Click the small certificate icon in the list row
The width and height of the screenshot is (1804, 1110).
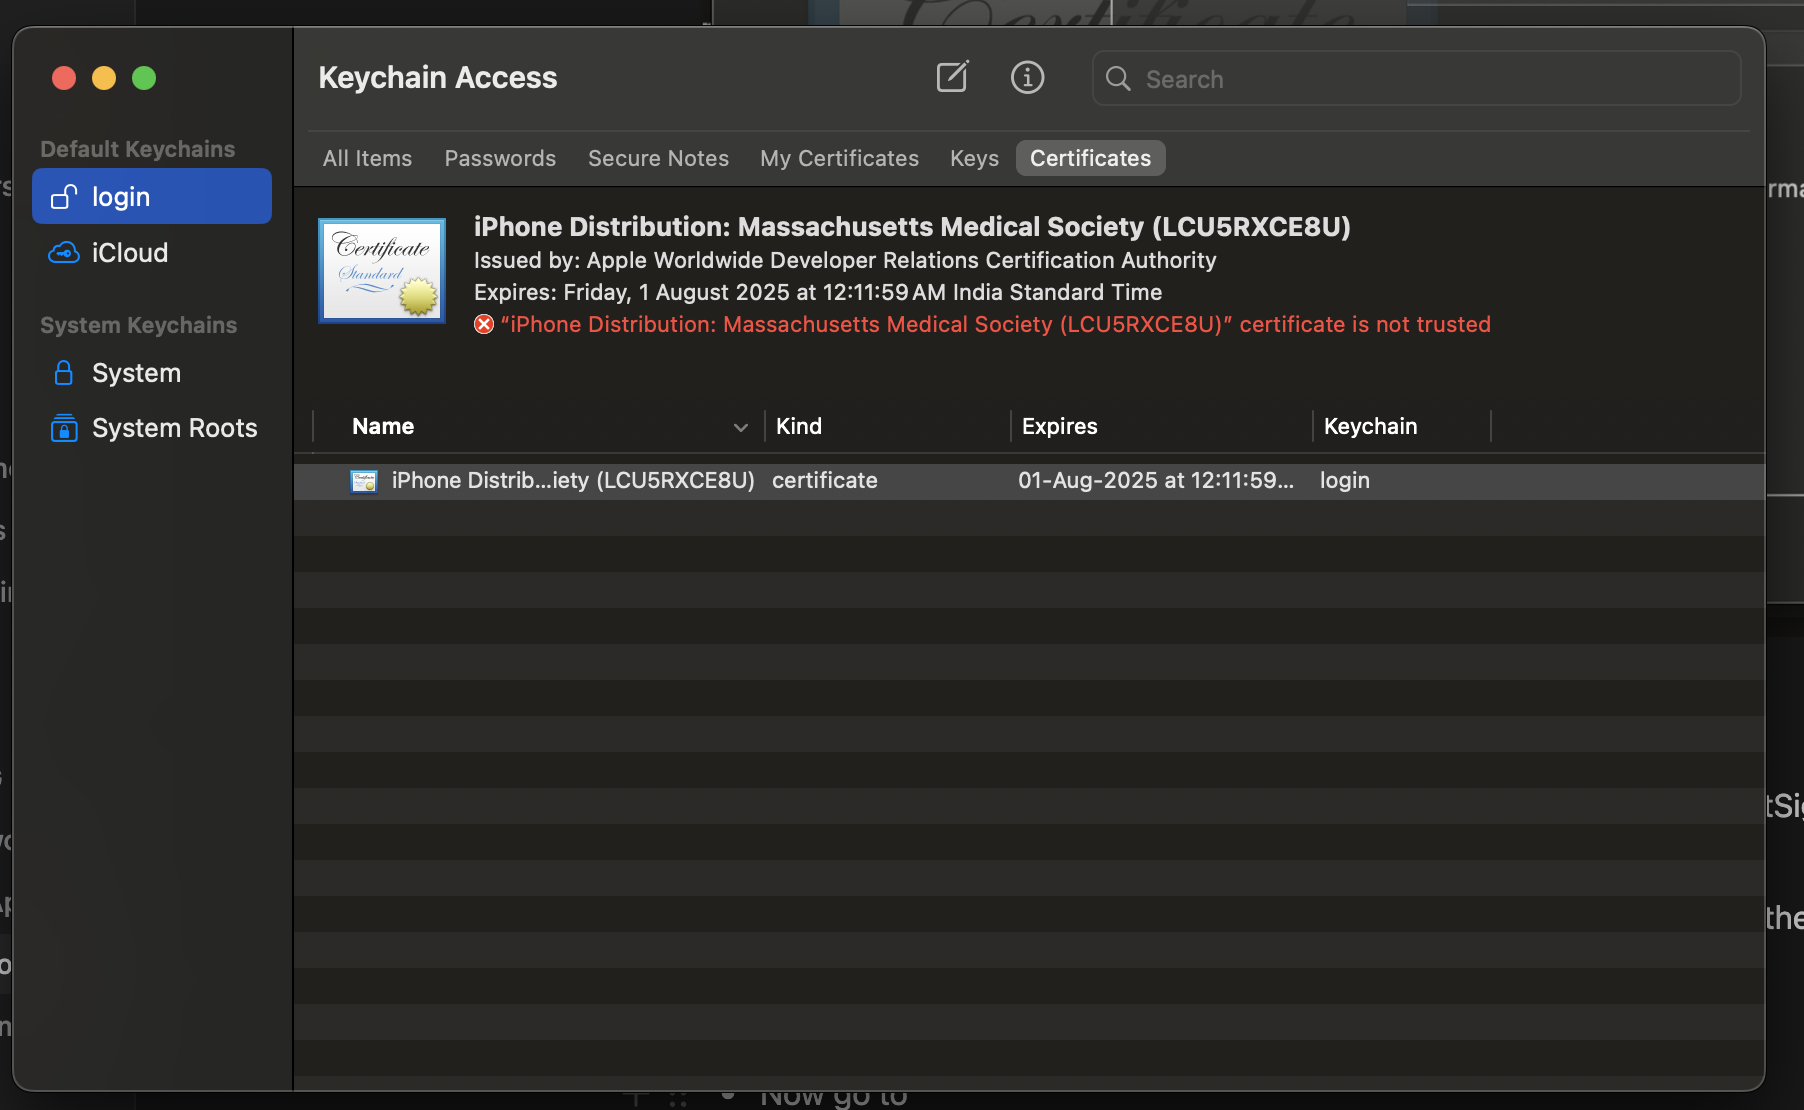pos(364,481)
